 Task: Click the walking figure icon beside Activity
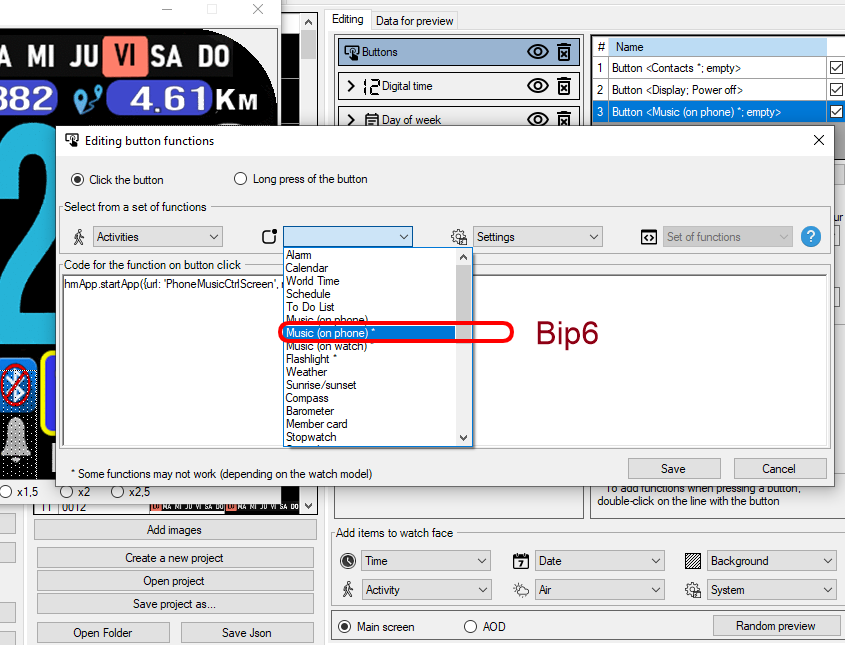click(x=348, y=589)
